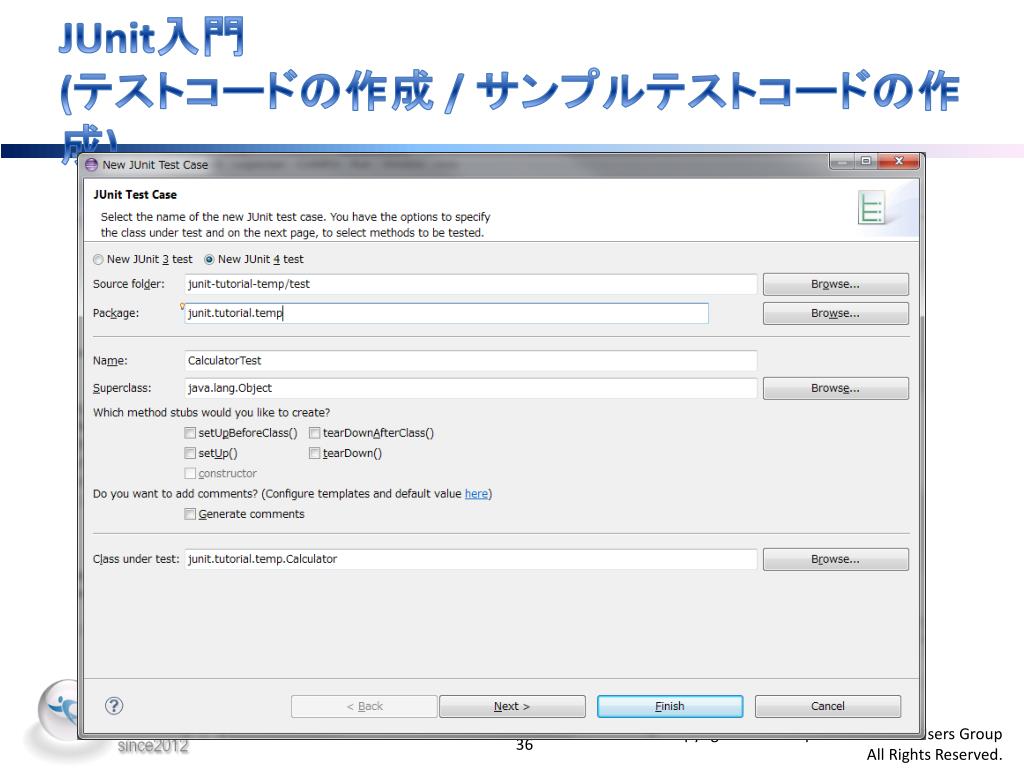Click the 'New JUnit Test Case' title text
The width and height of the screenshot is (1024, 768).
pyautogui.click(x=155, y=165)
